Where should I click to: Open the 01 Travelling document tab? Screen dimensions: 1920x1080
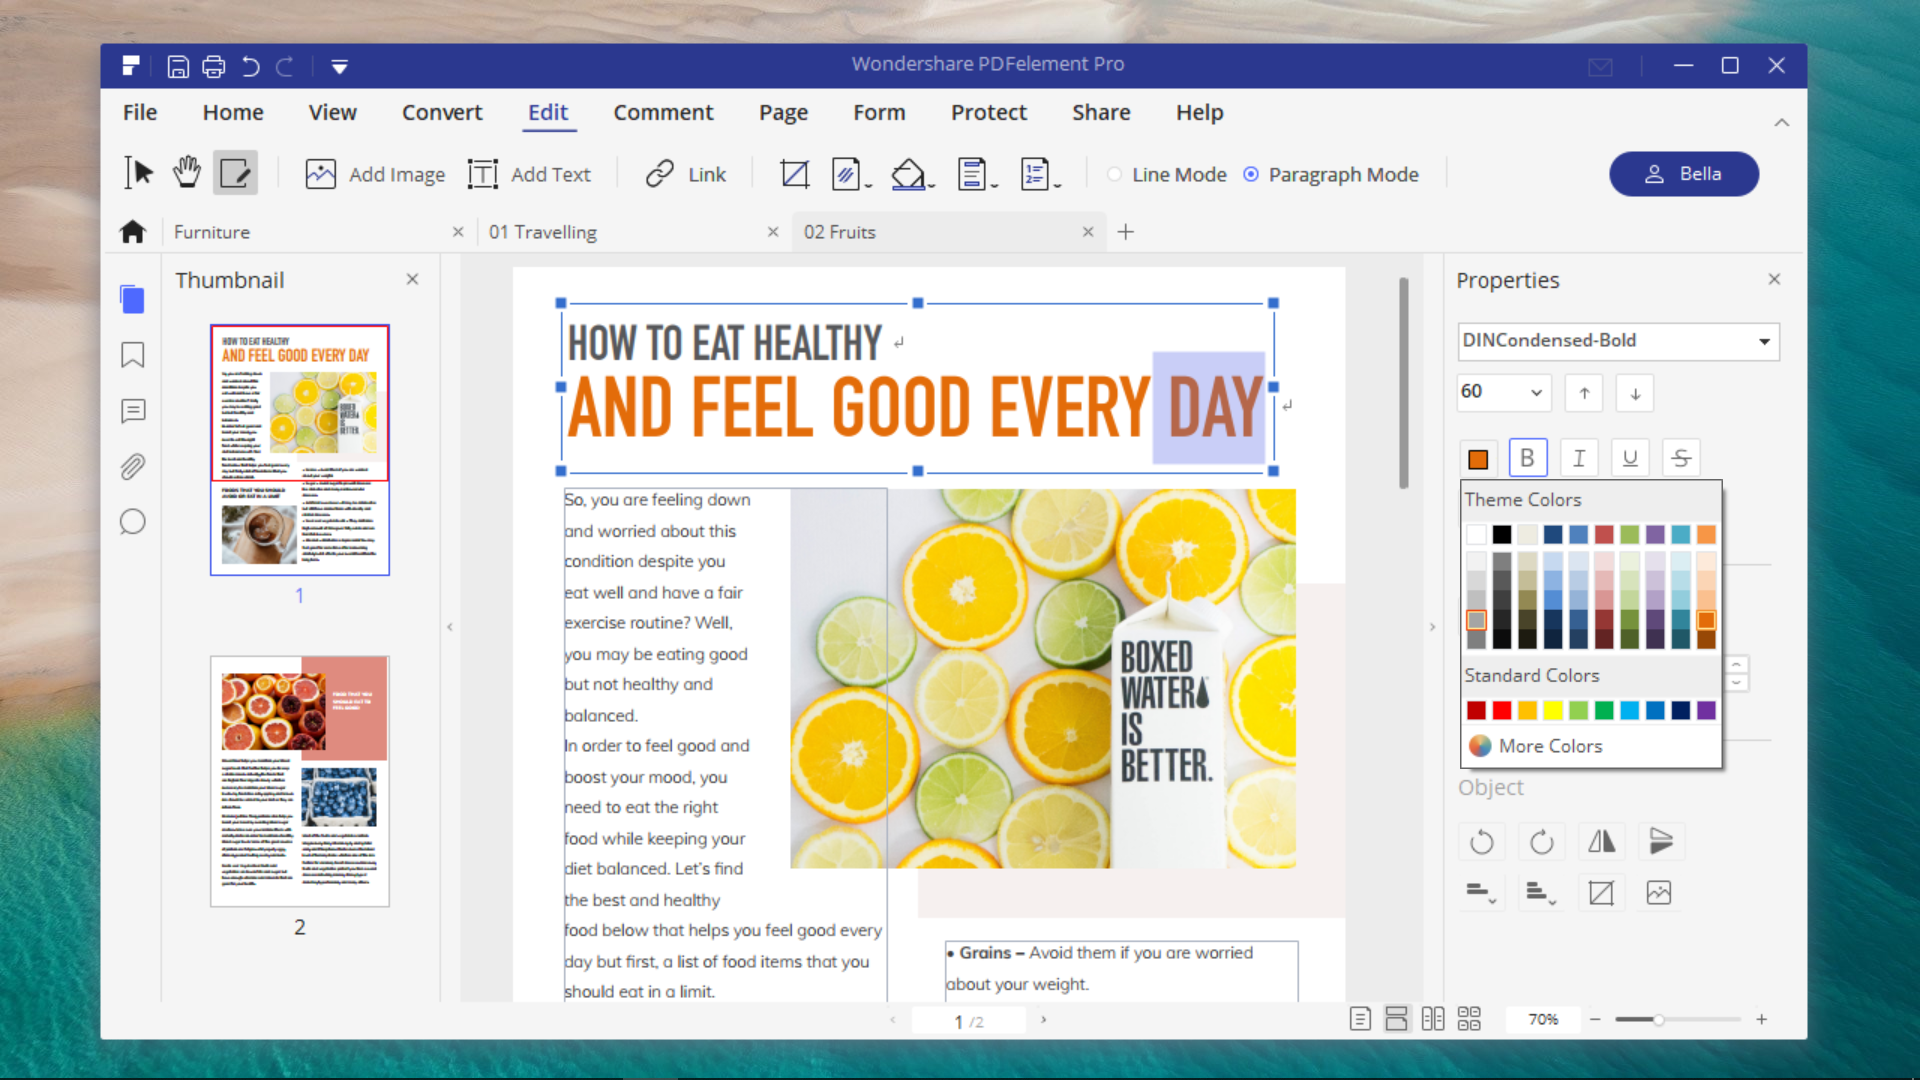coord(609,232)
